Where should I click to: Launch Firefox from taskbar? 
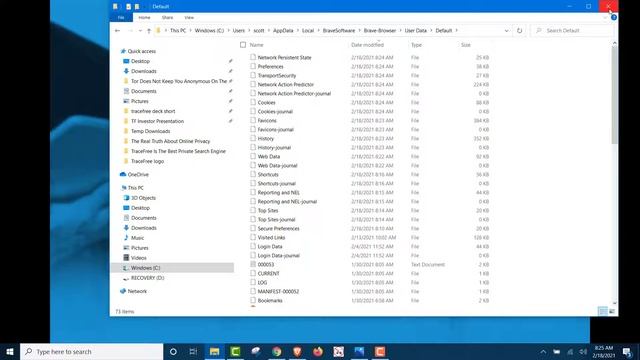(x=318, y=351)
